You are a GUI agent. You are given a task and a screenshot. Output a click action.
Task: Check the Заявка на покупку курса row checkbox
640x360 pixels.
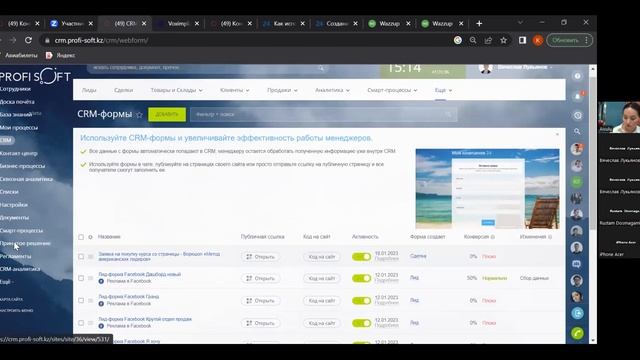(x=81, y=257)
